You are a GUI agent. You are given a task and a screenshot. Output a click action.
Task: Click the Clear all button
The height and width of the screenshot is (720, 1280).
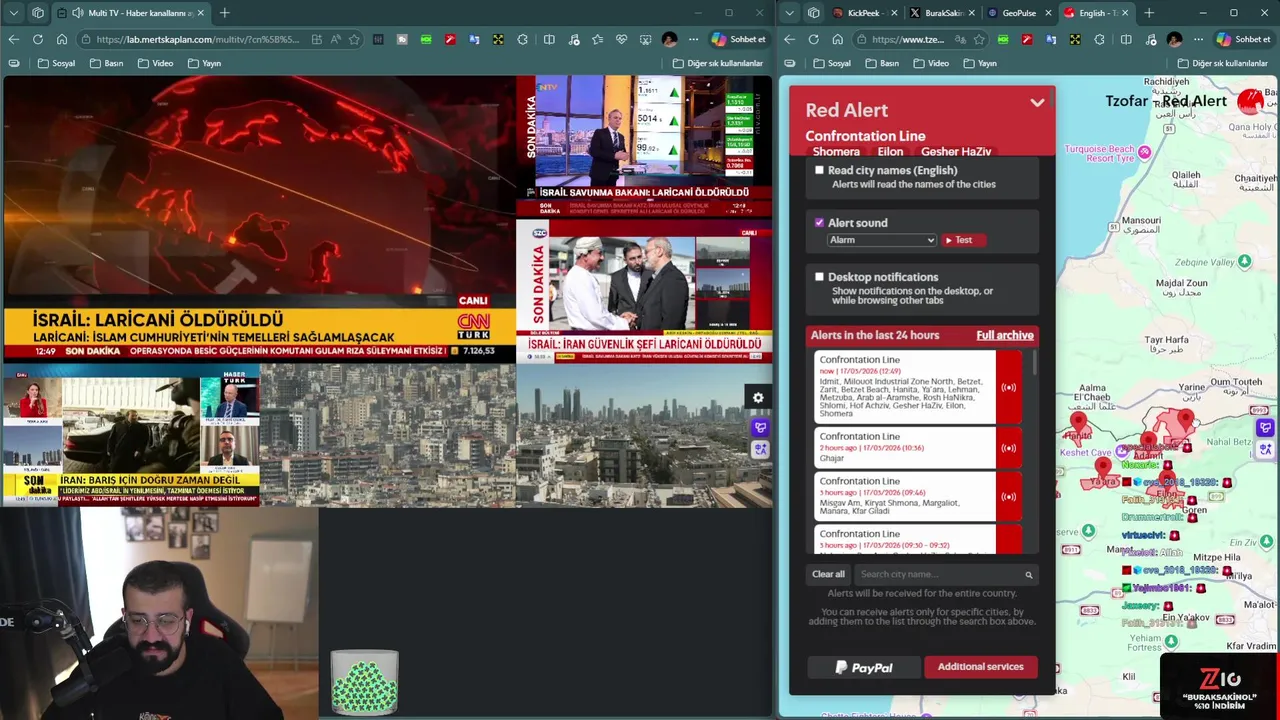point(828,574)
